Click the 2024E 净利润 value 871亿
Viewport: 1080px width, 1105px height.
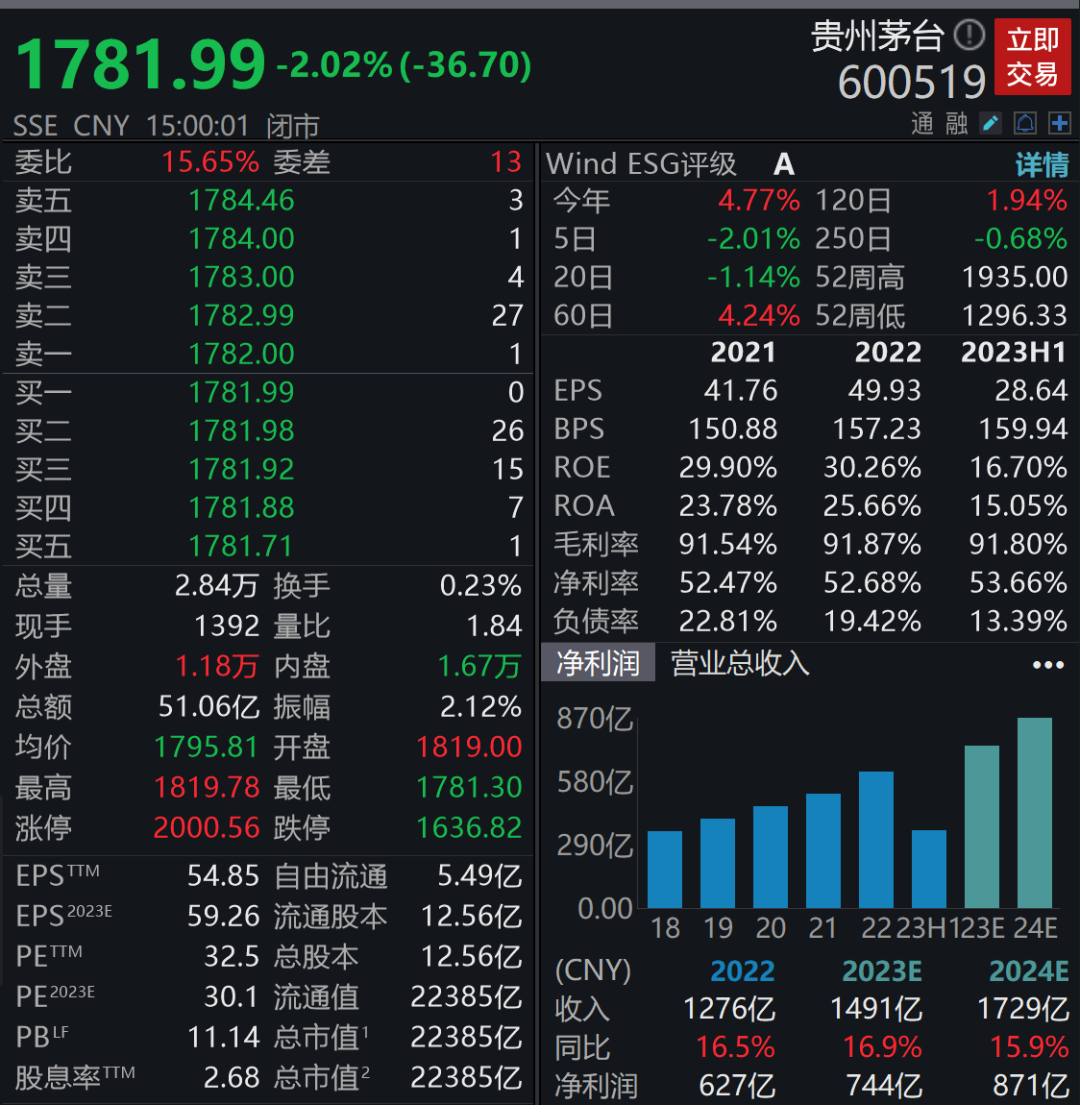pos(1031,1086)
